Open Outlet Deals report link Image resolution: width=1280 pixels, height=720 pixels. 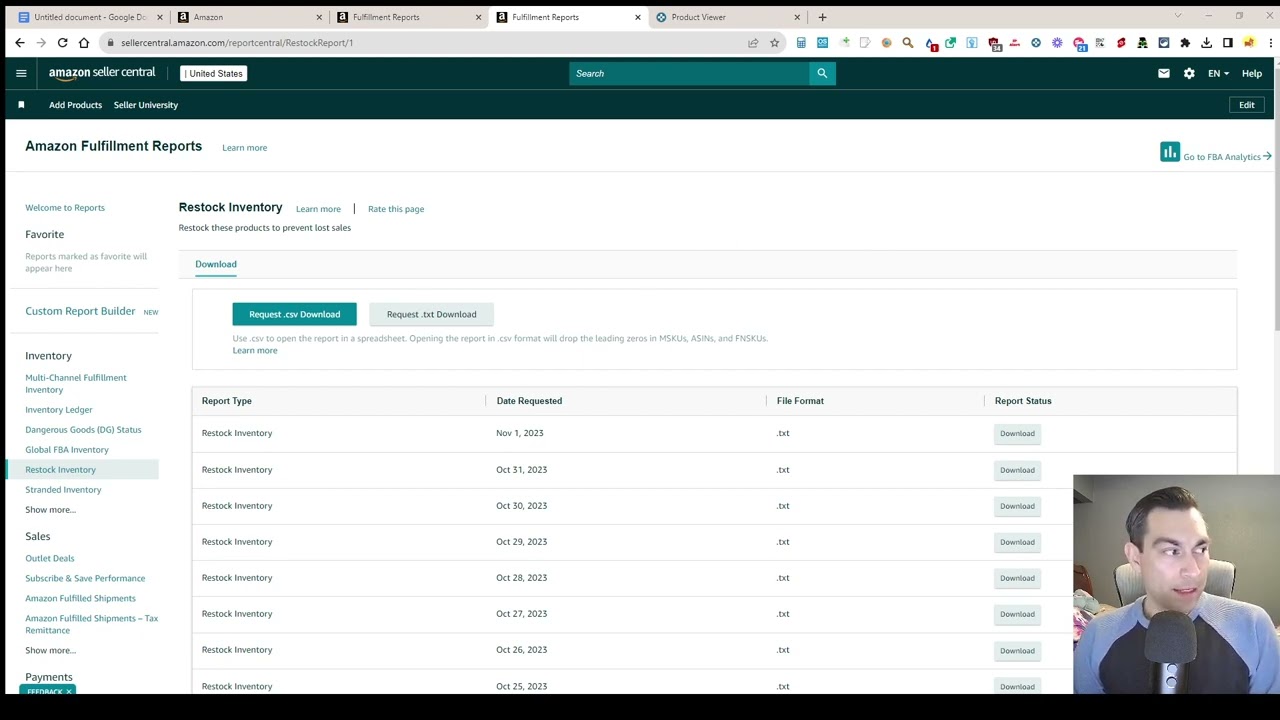pyautogui.click(x=50, y=558)
